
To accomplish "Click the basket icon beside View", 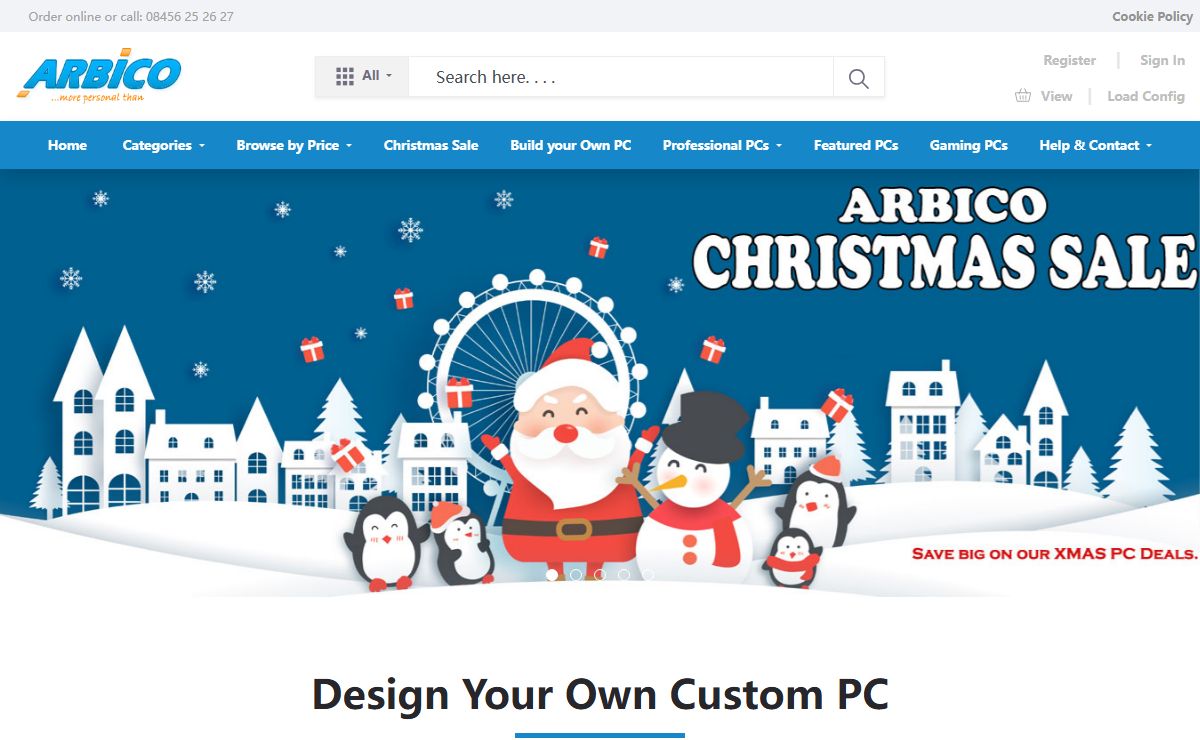I will (1023, 96).
